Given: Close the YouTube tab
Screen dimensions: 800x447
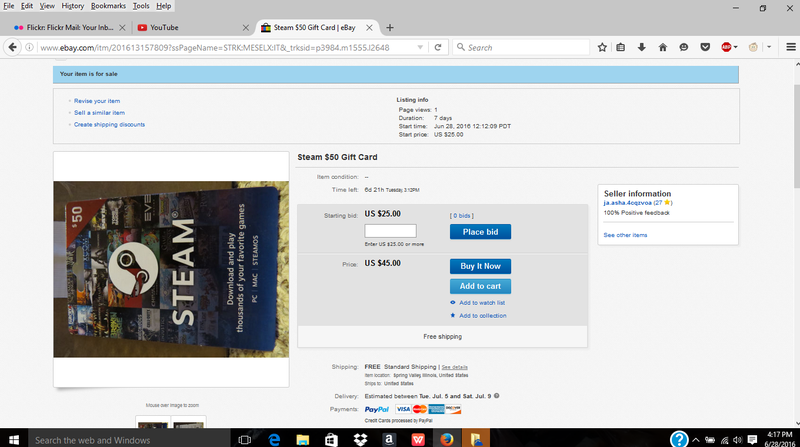Looking at the screenshot, I should [245, 28].
